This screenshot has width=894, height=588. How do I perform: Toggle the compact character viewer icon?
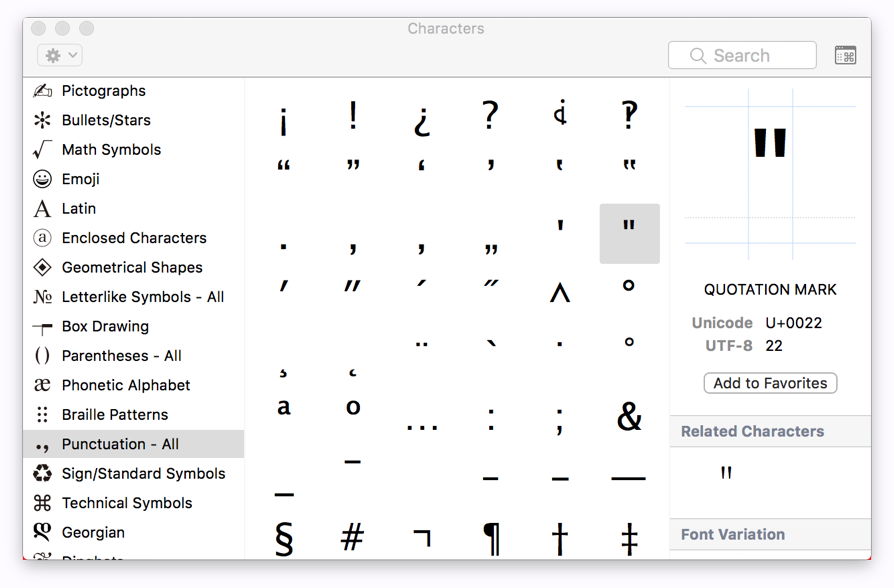[x=845, y=56]
